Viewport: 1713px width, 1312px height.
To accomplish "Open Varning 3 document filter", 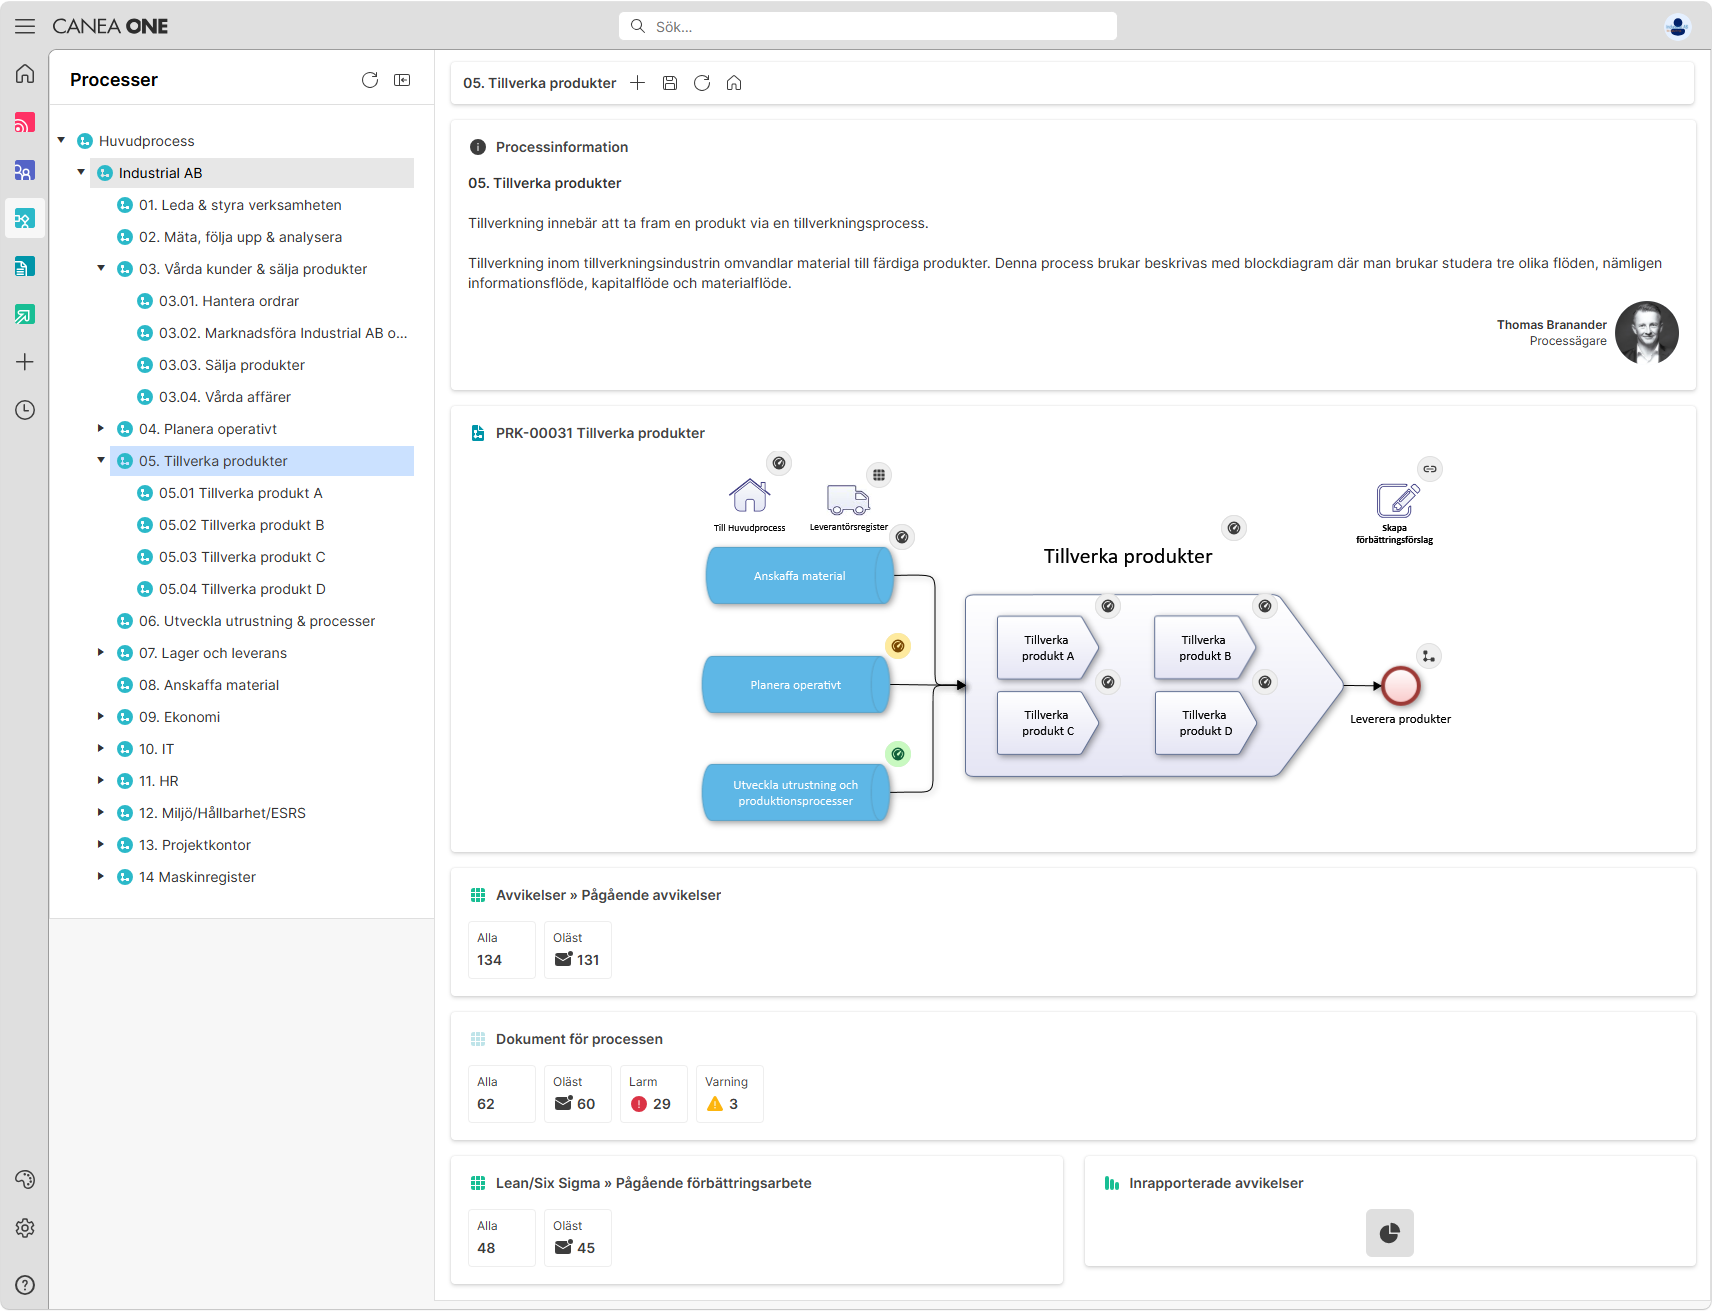I will (729, 1094).
